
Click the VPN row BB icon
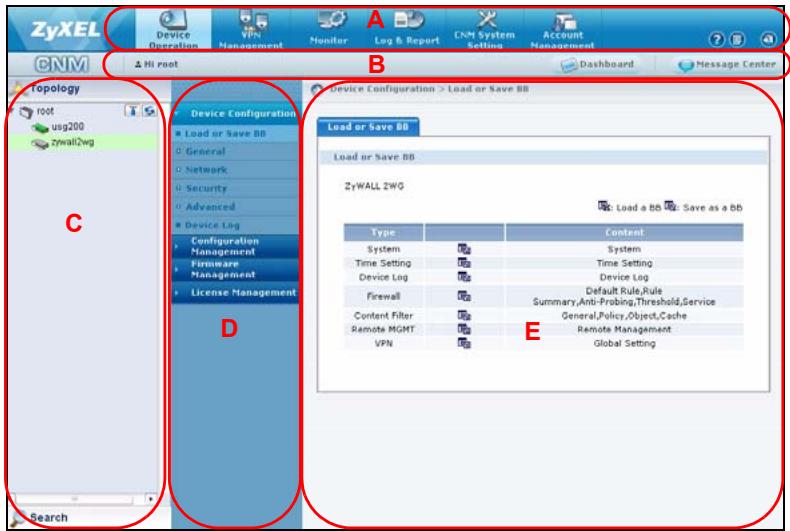464,343
